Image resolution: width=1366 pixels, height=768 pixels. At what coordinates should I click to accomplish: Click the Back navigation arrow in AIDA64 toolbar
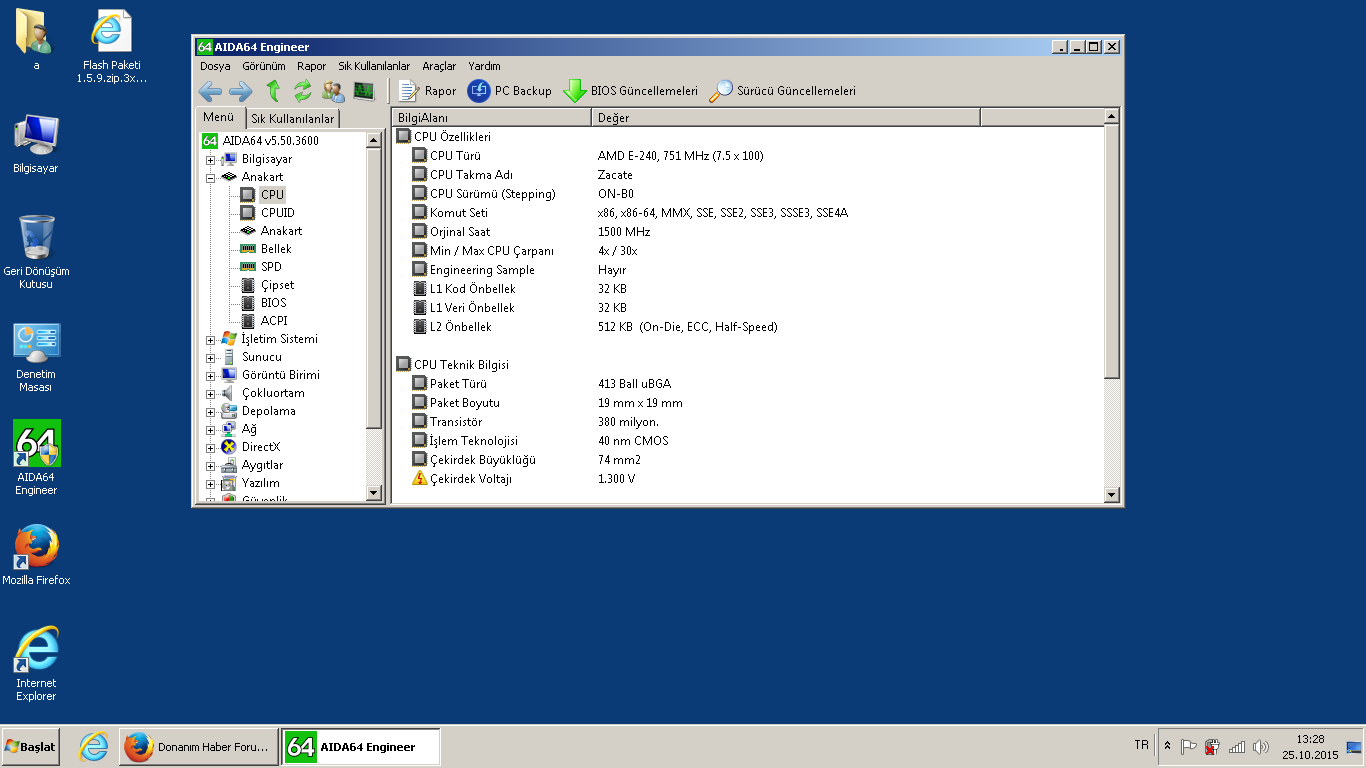pos(210,91)
